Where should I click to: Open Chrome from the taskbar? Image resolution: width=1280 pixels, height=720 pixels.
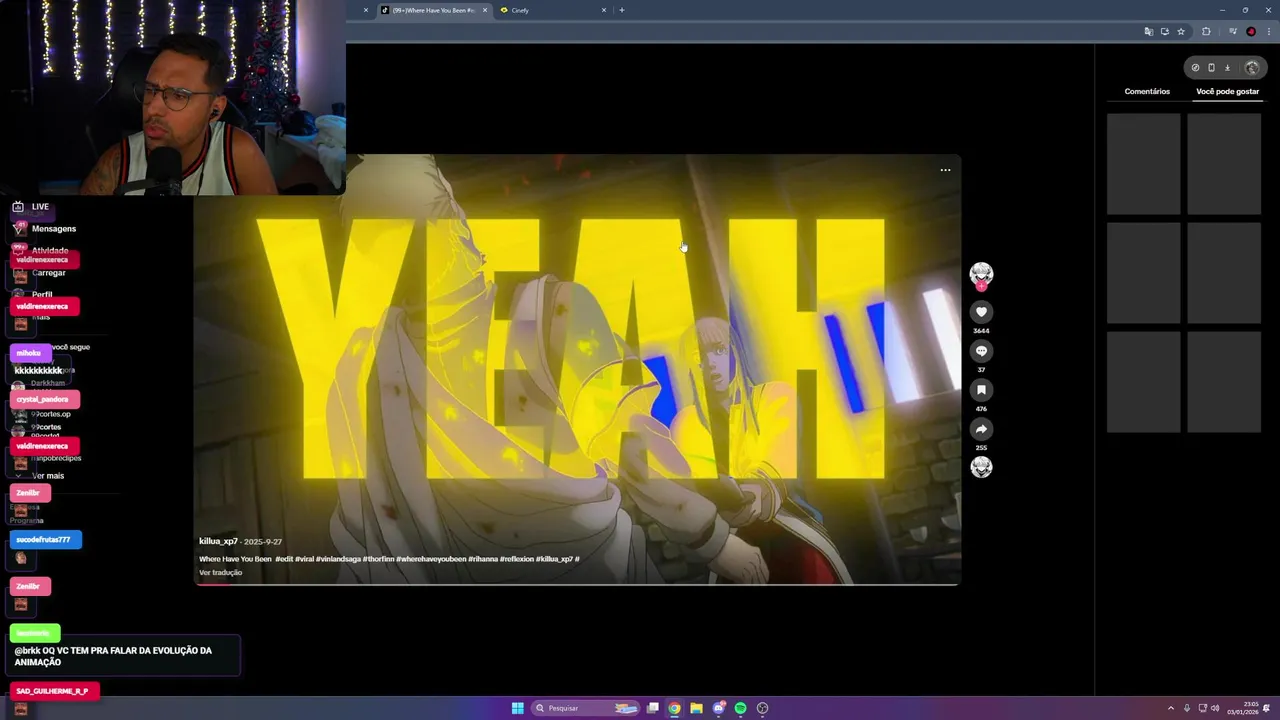pyautogui.click(x=674, y=708)
